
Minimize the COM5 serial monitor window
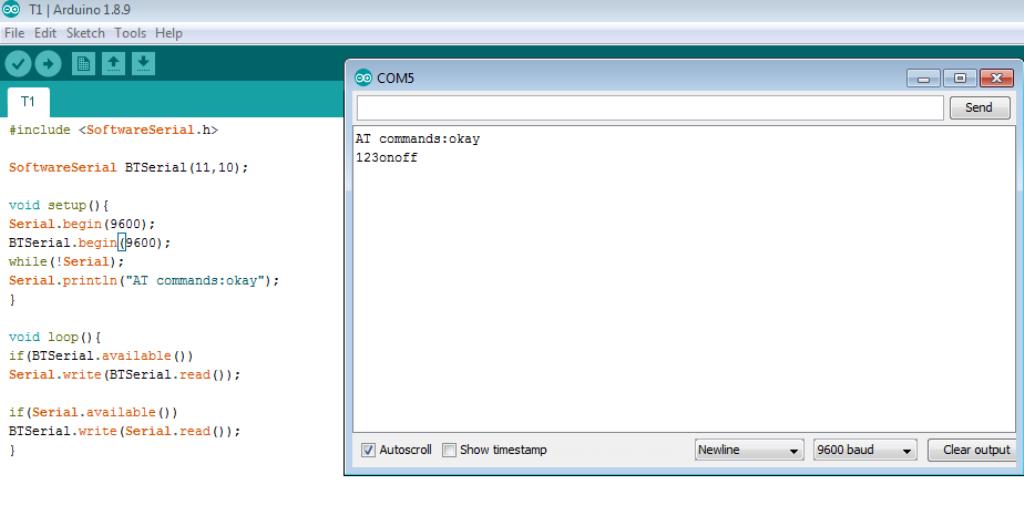point(923,78)
